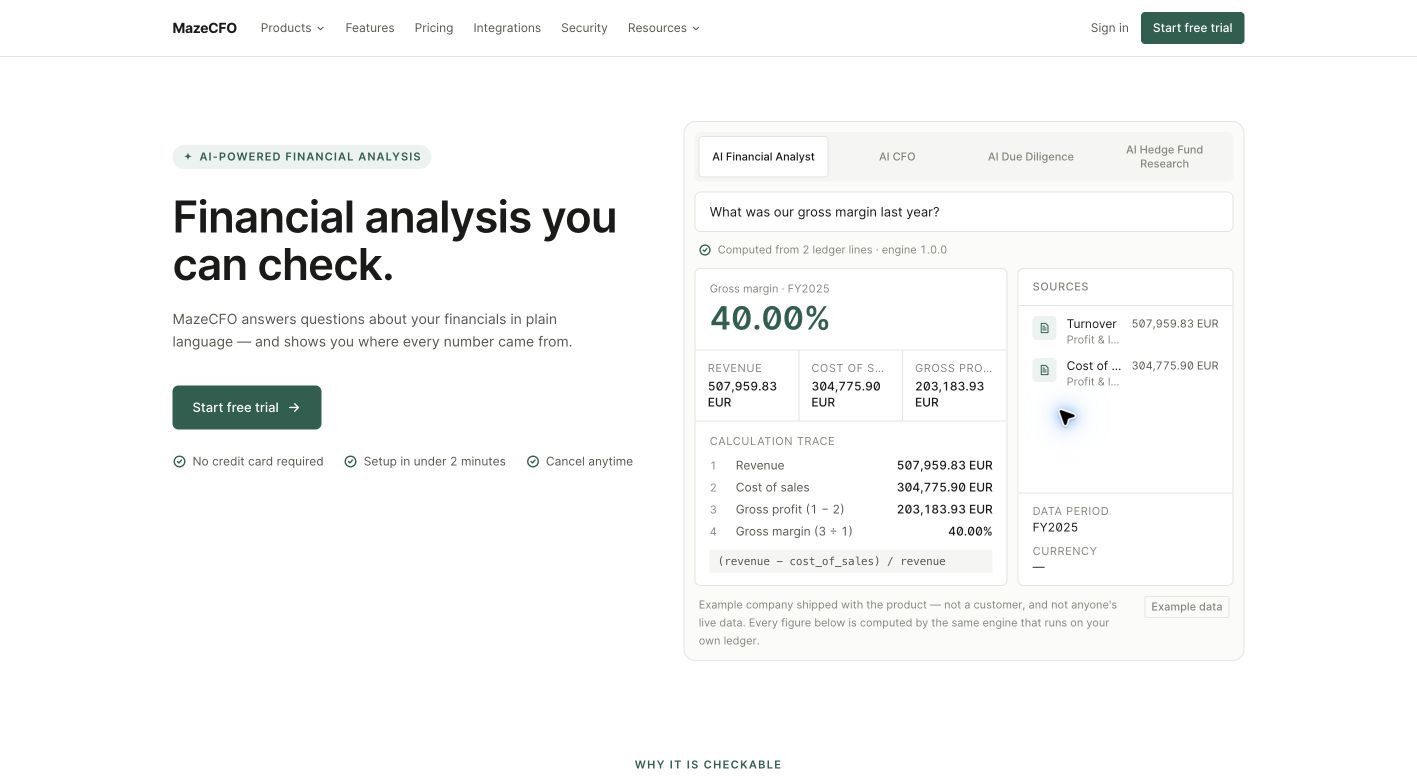Click the WHY IT IS CHECKABLE heading
This screenshot has width=1417, height=776.
708,765
